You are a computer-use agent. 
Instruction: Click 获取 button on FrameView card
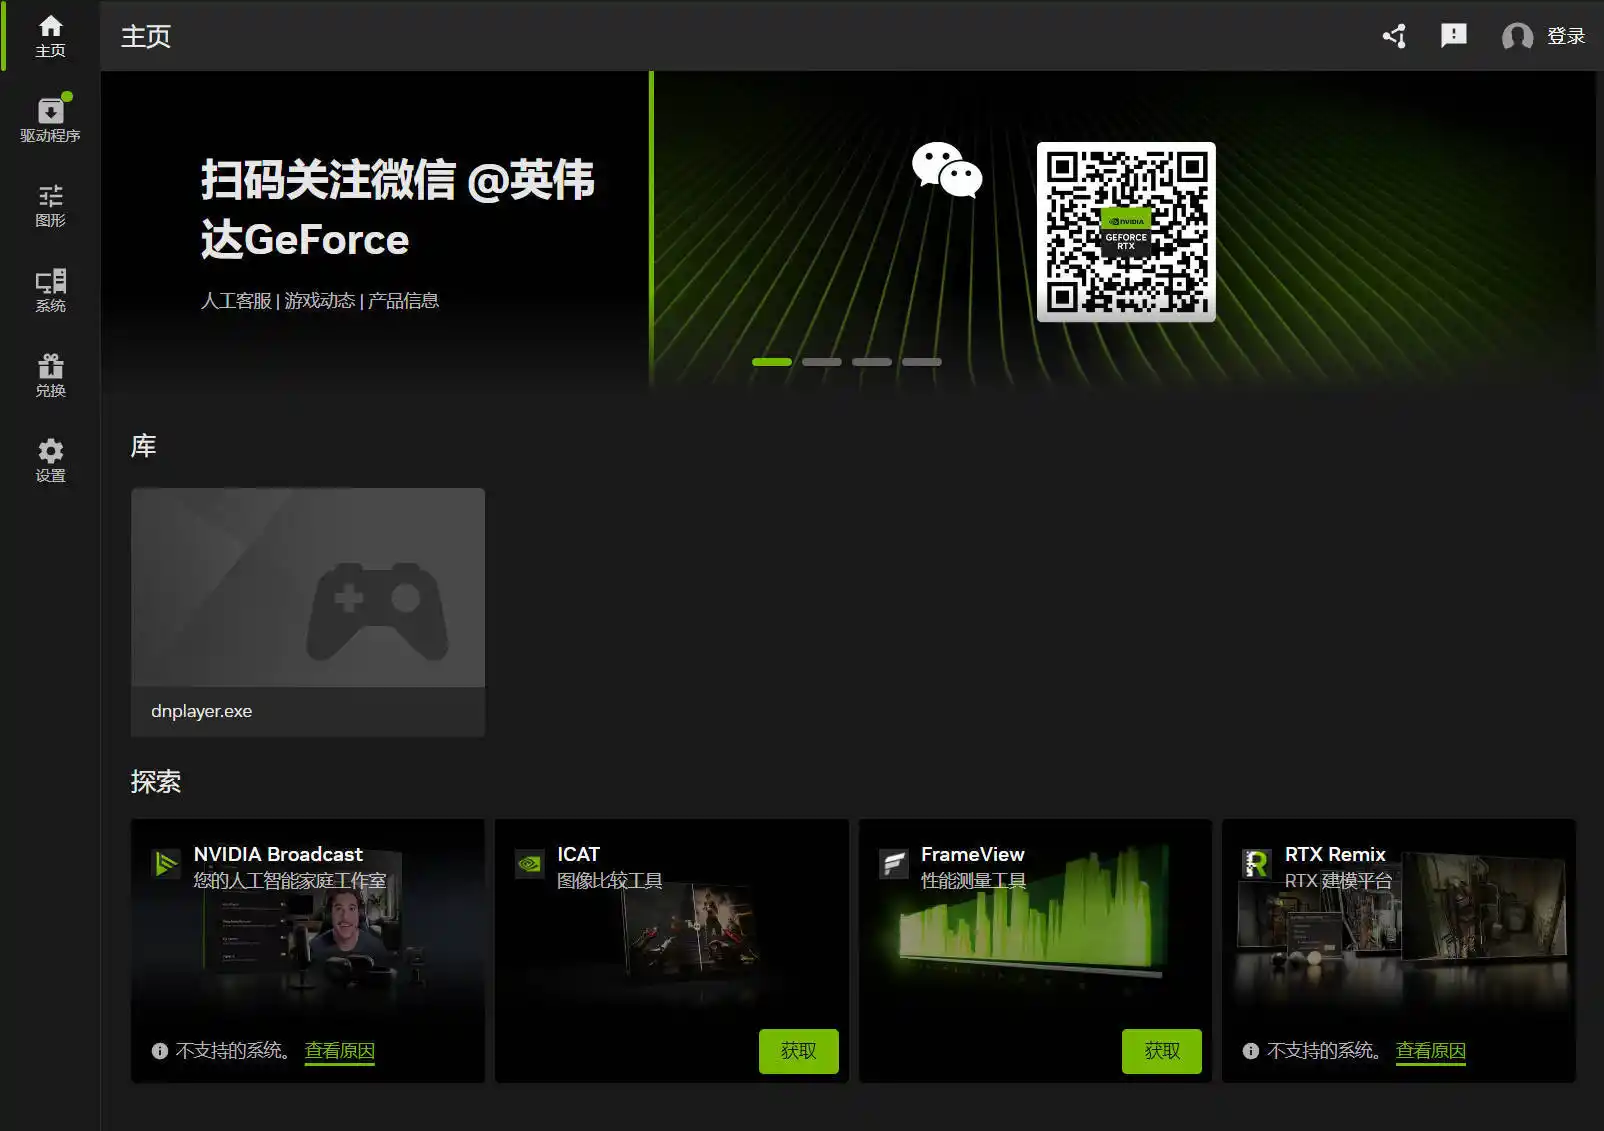point(1162,1051)
